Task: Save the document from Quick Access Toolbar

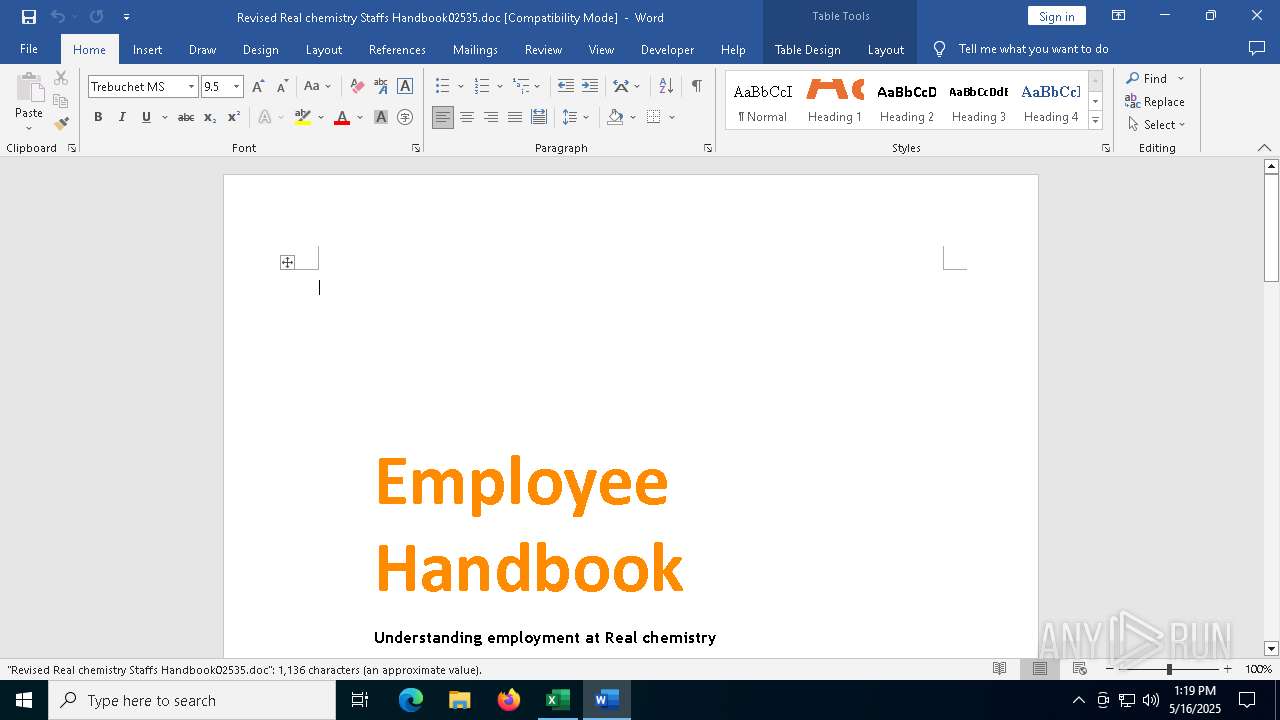Action: [x=28, y=16]
